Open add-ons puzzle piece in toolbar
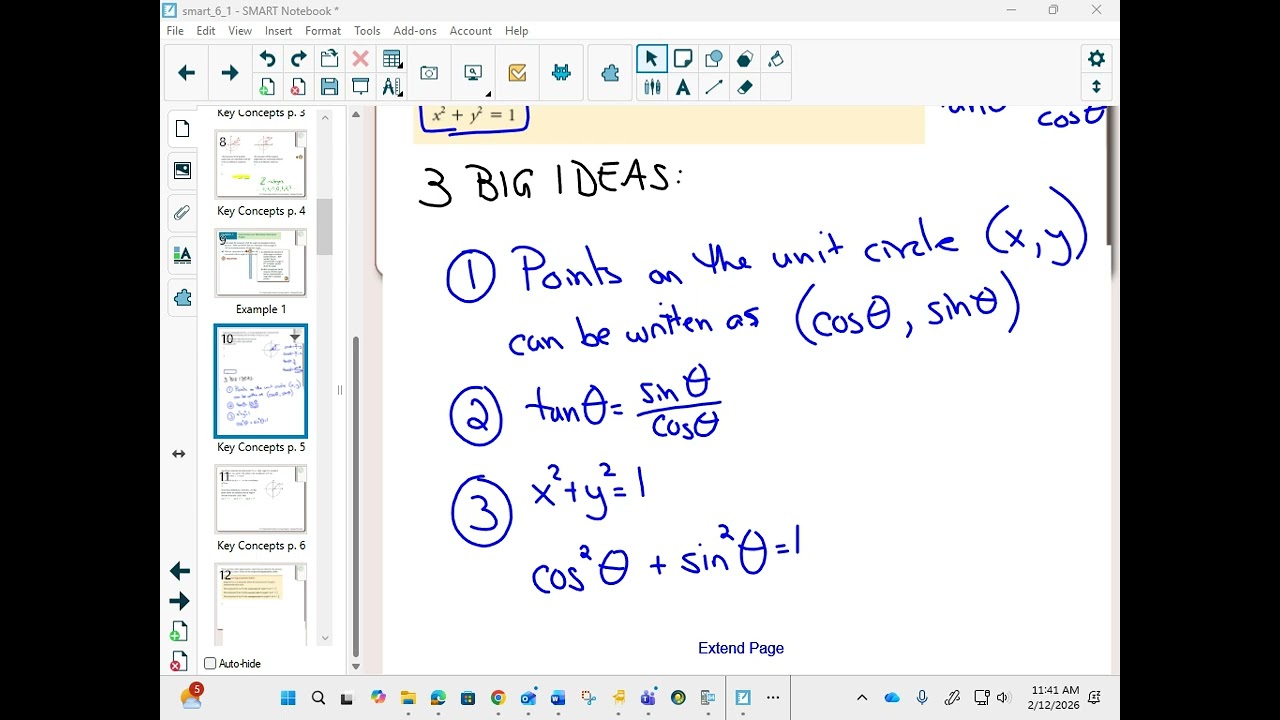Screen dimensions: 1280x720 pyautogui.click(x=610, y=73)
